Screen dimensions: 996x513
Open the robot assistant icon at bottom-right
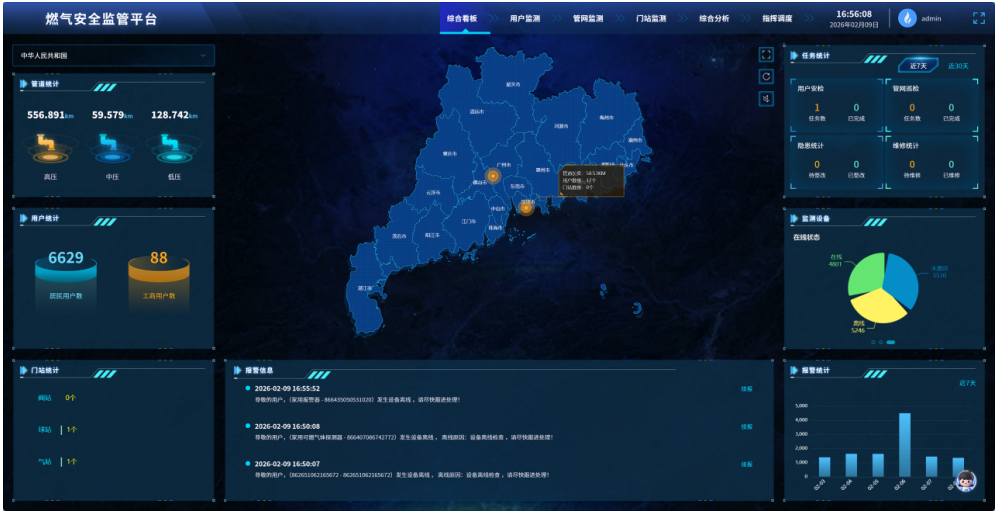point(965,481)
